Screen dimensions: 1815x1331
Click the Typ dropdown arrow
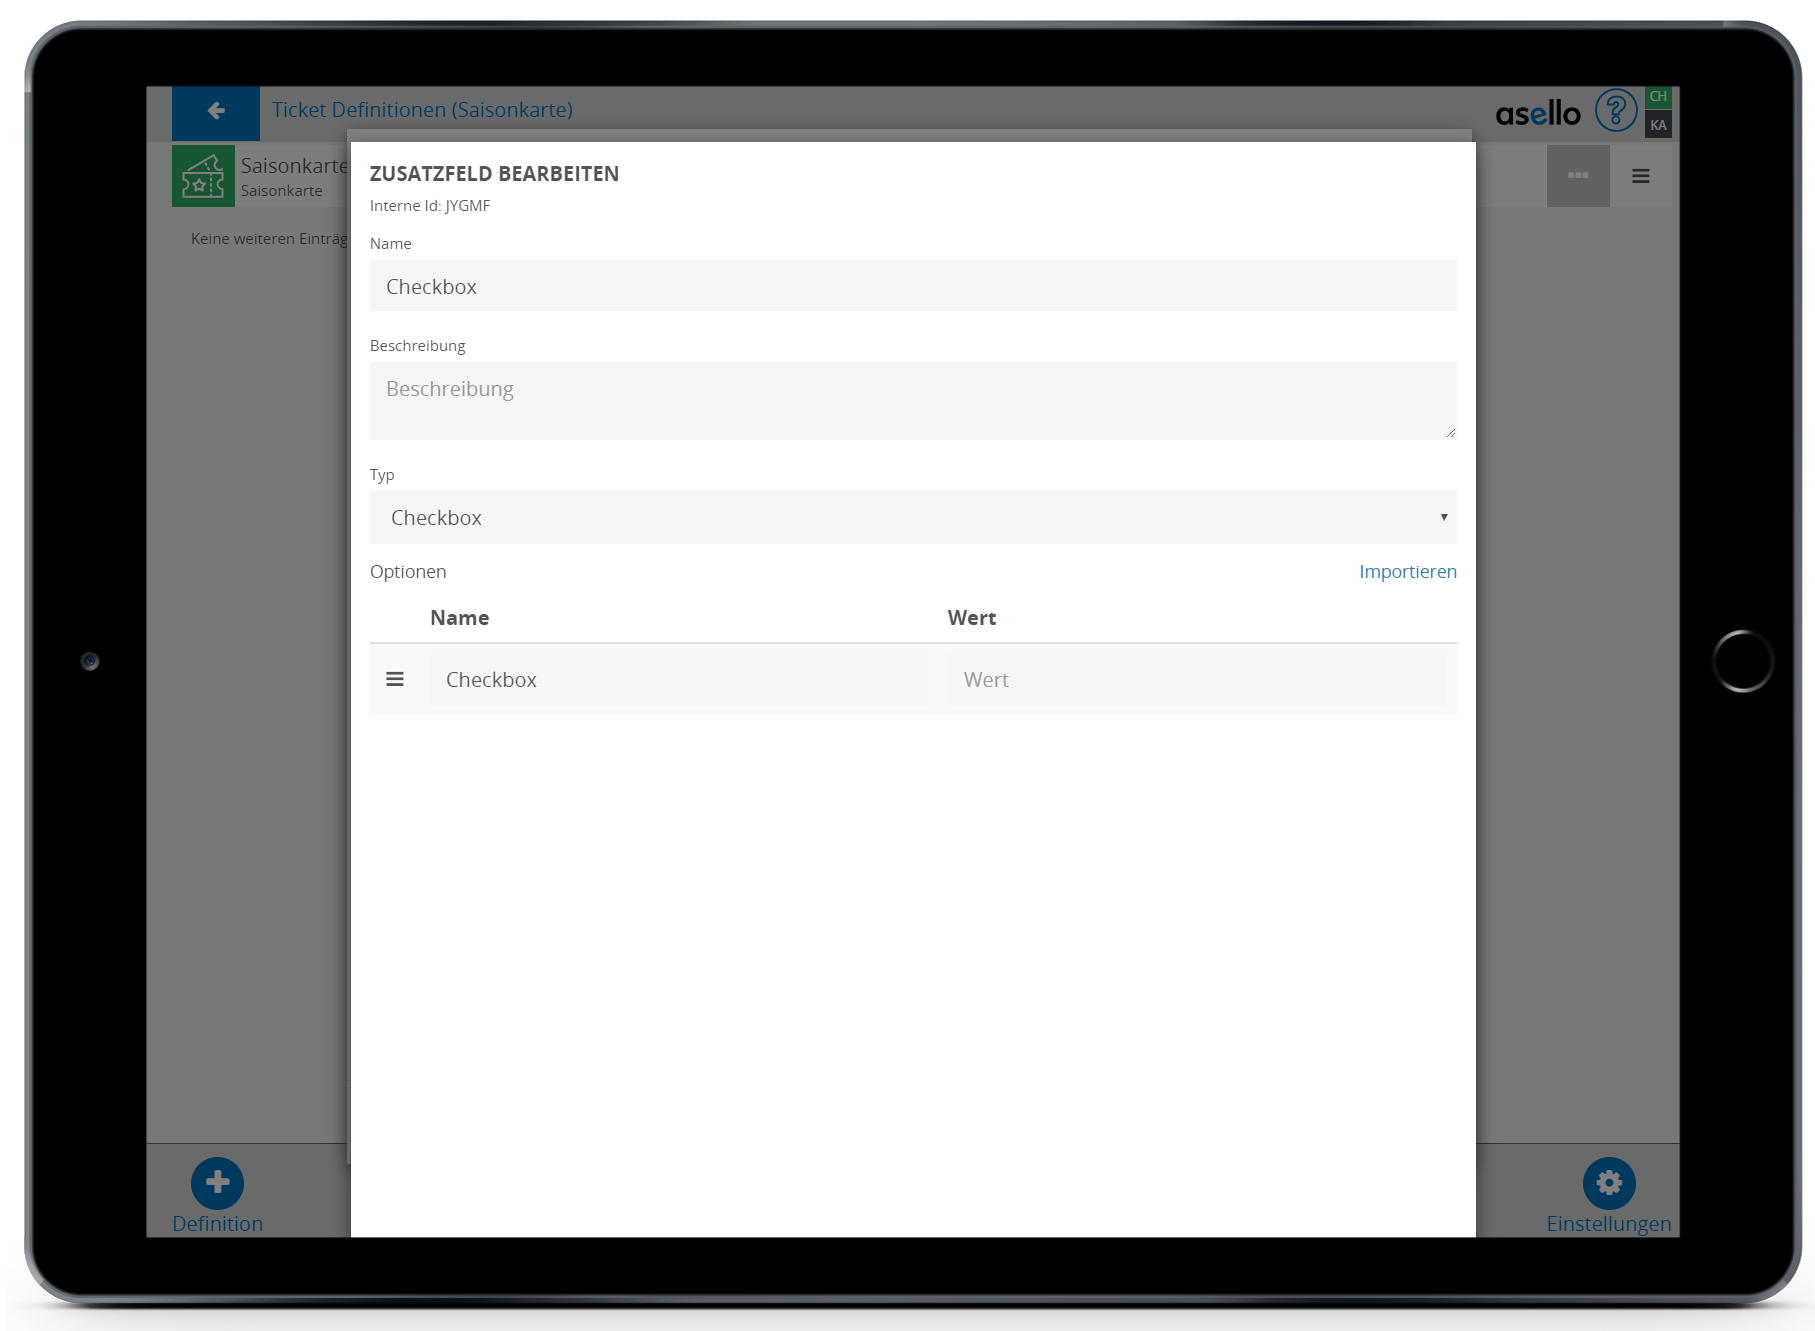1443,518
